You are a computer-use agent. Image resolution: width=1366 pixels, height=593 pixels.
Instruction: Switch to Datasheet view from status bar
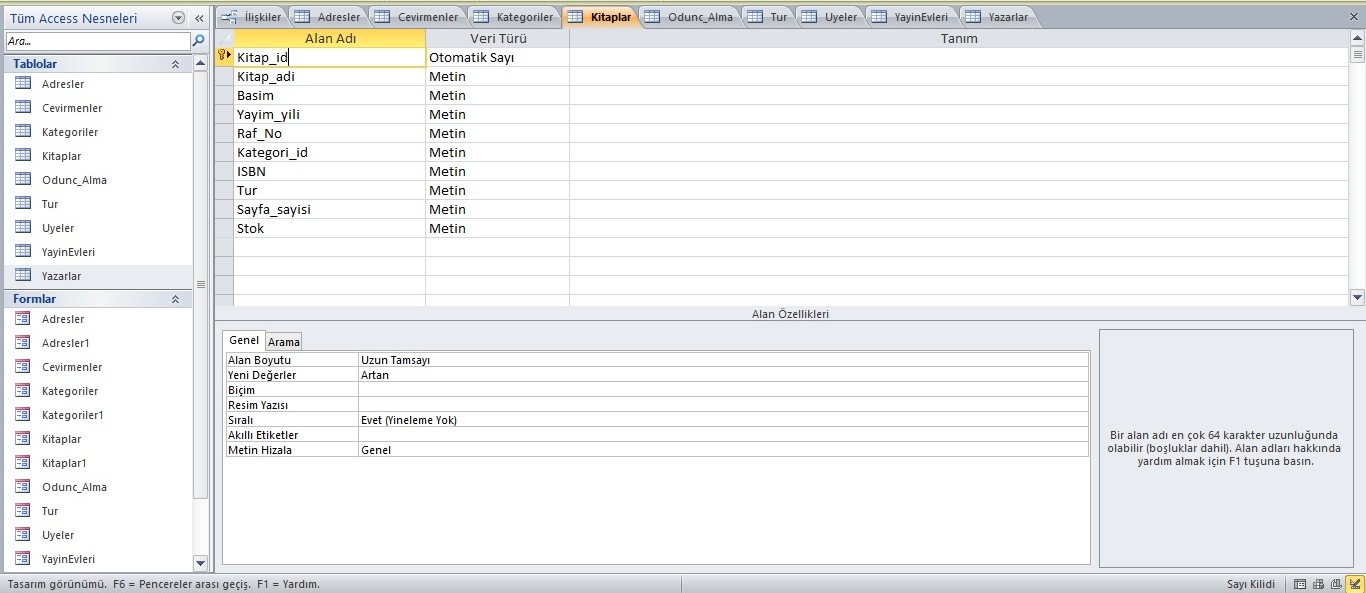click(x=1300, y=584)
